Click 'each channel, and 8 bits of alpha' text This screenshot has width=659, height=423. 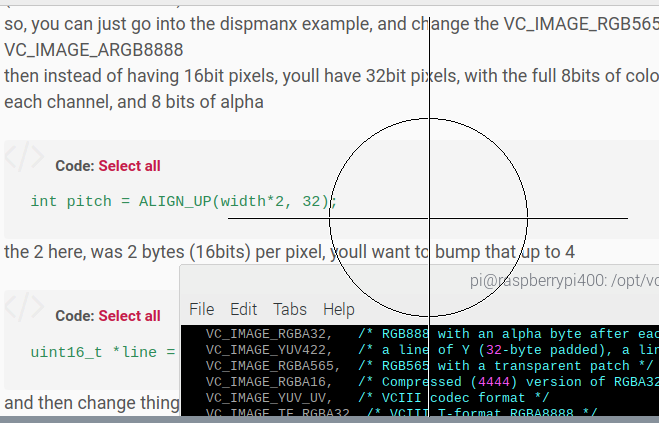pos(134,102)
